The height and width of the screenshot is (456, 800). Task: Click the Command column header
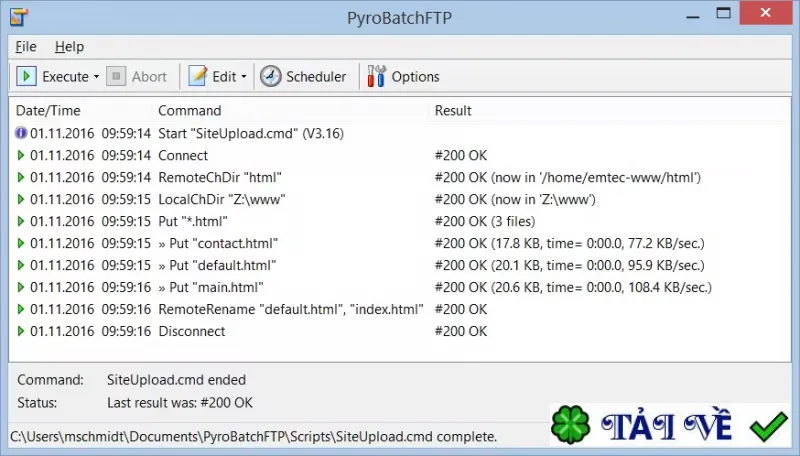pyautogui.click(x=189, y=111)
